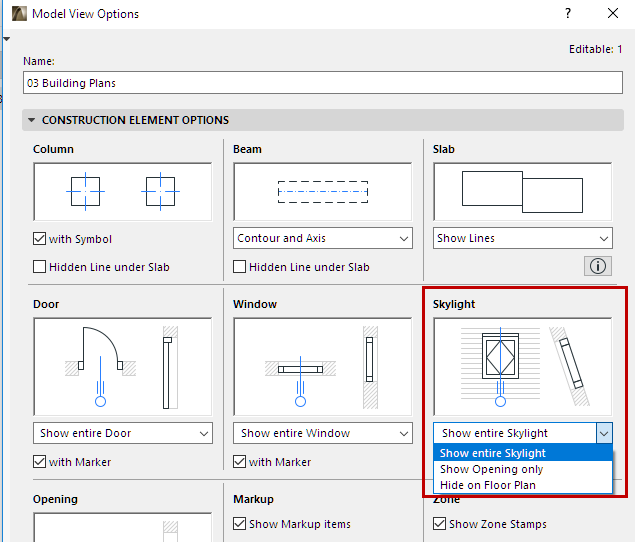Disable Show Markup items checkbox

(x=240, y=524)
